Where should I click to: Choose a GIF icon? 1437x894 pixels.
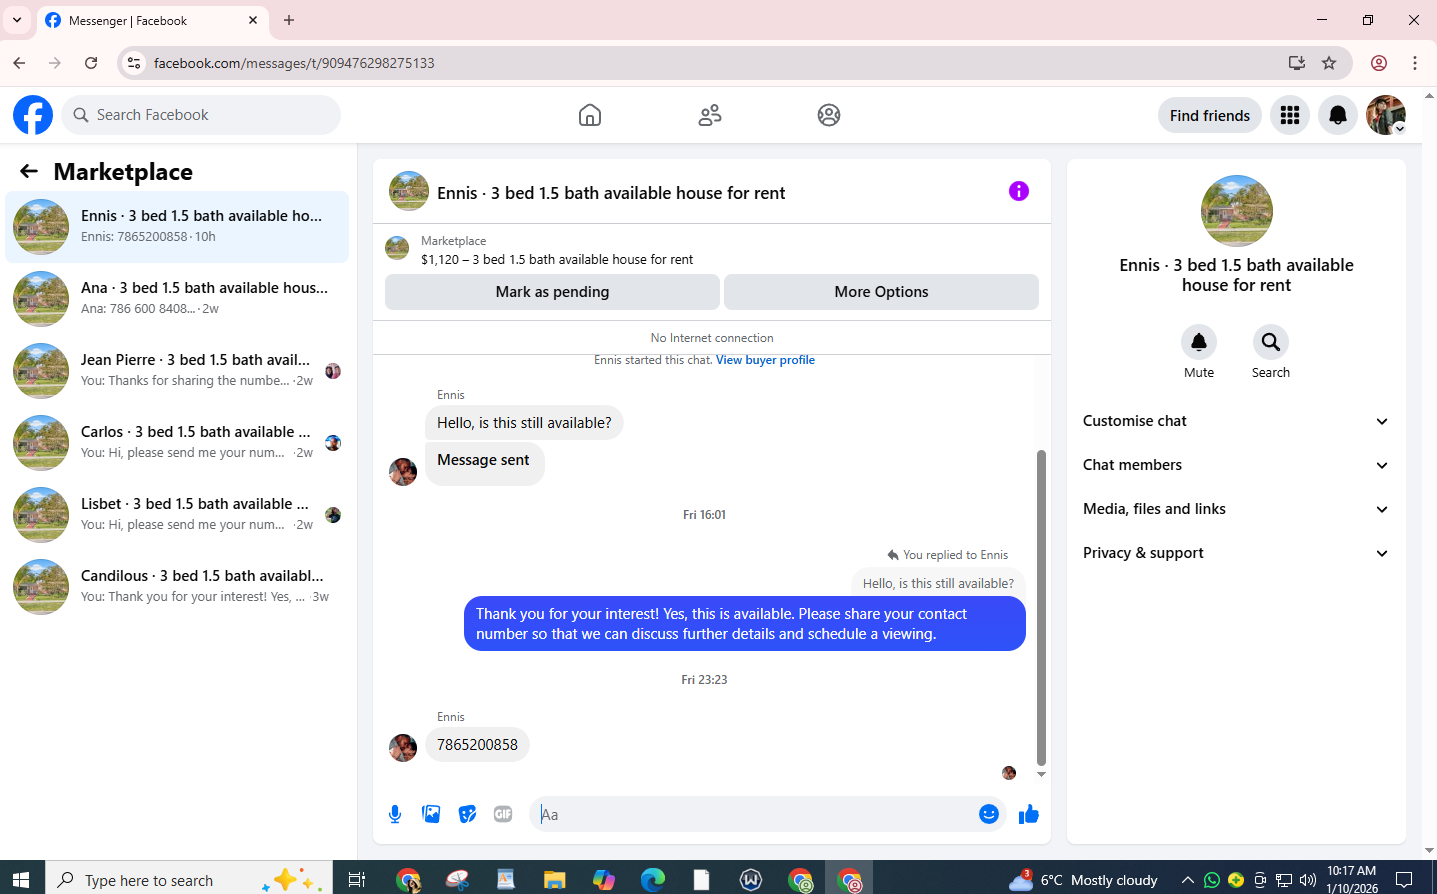point(503,814)
